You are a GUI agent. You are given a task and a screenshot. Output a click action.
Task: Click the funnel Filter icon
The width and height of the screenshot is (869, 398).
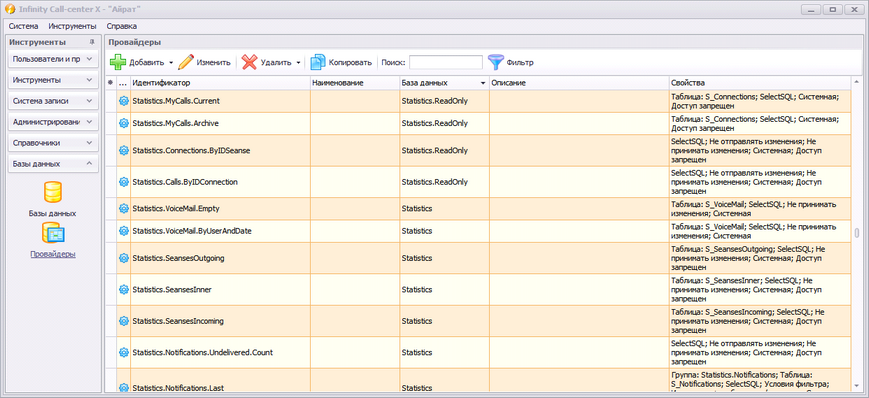click(x=495, y=62)
